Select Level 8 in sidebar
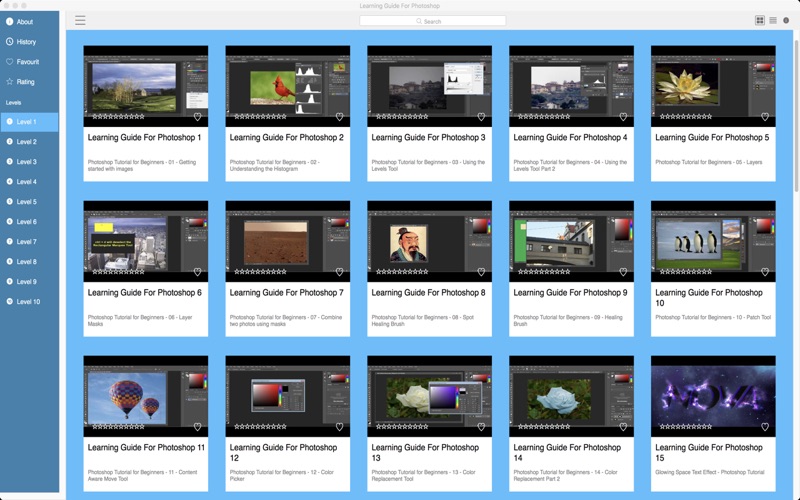 tap(29, 262)
